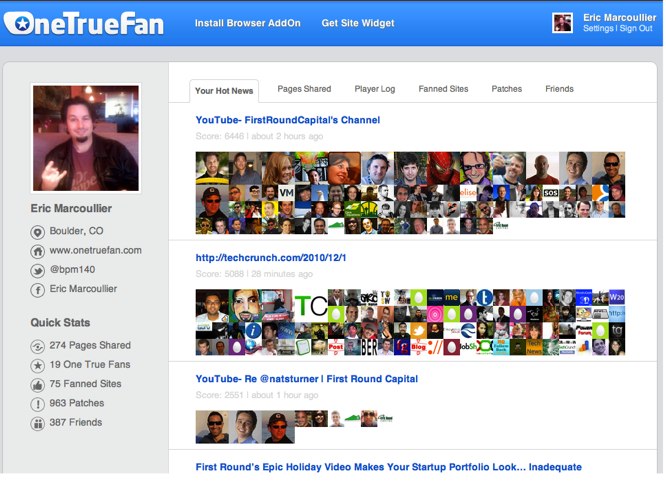Open YouTube- Re @natsturner First Round Capital
666x485 pixels.
tap(307, 379)
